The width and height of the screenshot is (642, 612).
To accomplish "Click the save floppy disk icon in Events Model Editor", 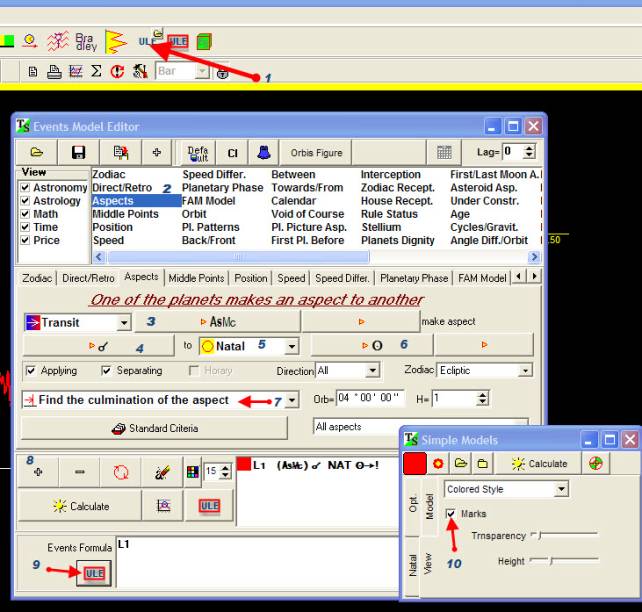I will coord(78,152).
